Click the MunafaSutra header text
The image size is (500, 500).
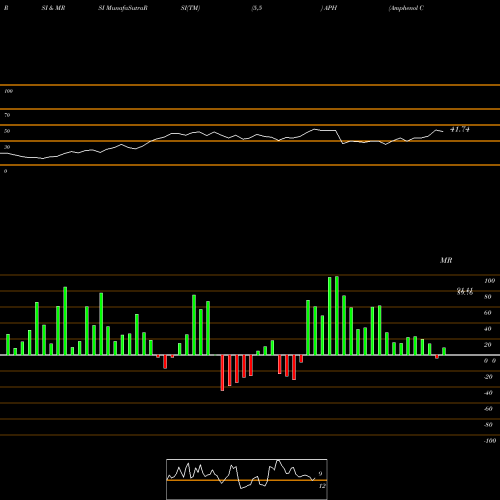click(123, 8)
